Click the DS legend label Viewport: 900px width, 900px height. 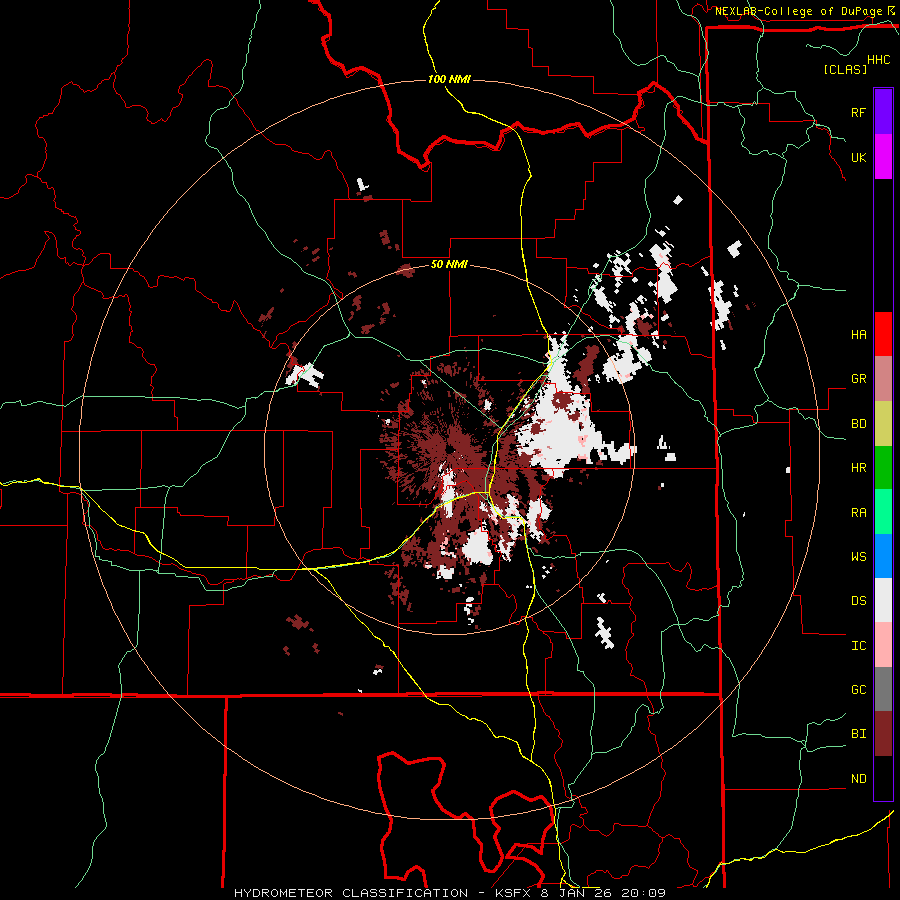(x=858, y=601)
